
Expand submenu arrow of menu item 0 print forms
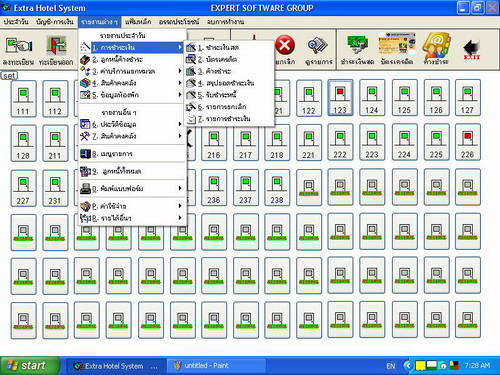[180, 189]
